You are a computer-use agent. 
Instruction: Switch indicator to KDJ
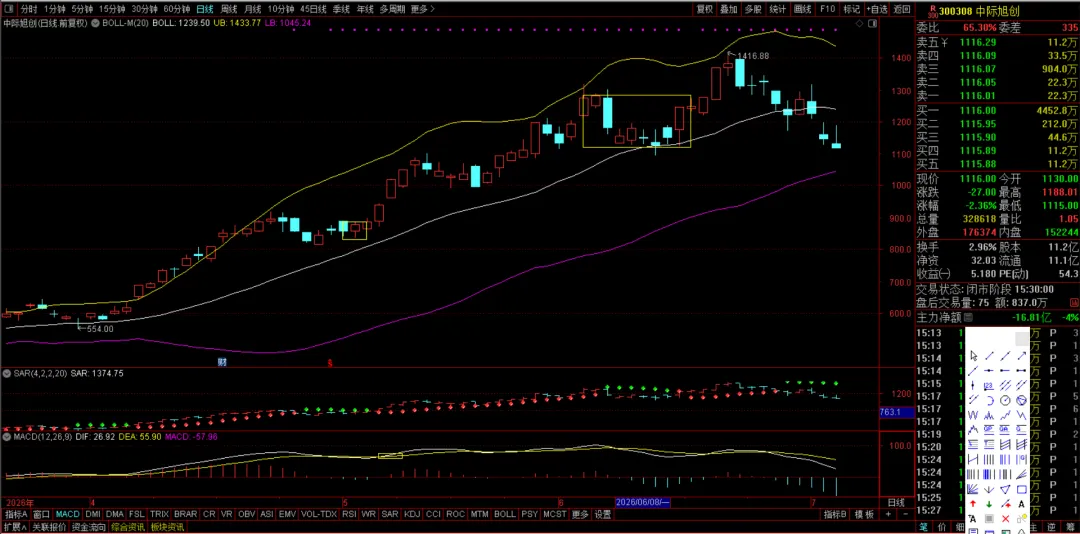tap(412, 514)
